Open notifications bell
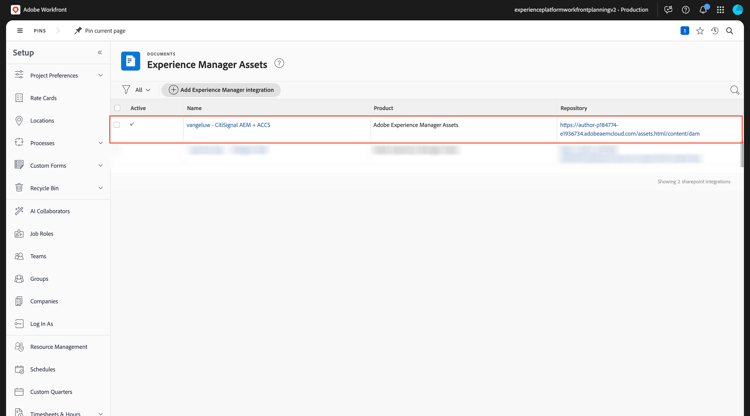Viewport: 750px width, 416px height. pyautogui.click(x=703, y=10)
